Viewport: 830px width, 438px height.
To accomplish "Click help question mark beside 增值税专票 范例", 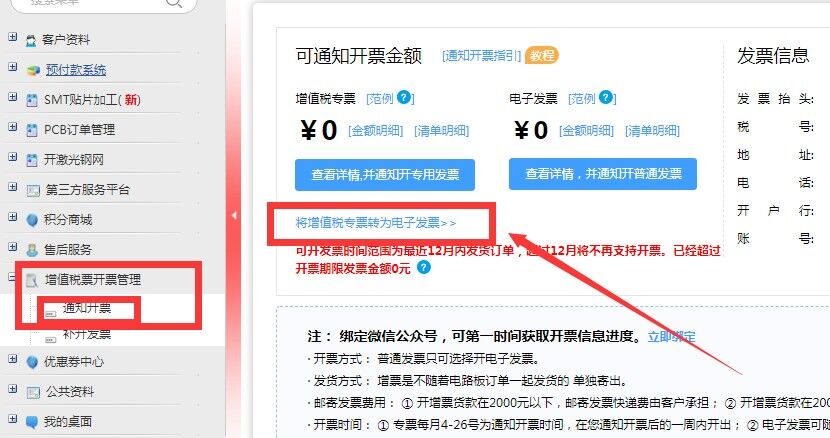I will (404, 97).
